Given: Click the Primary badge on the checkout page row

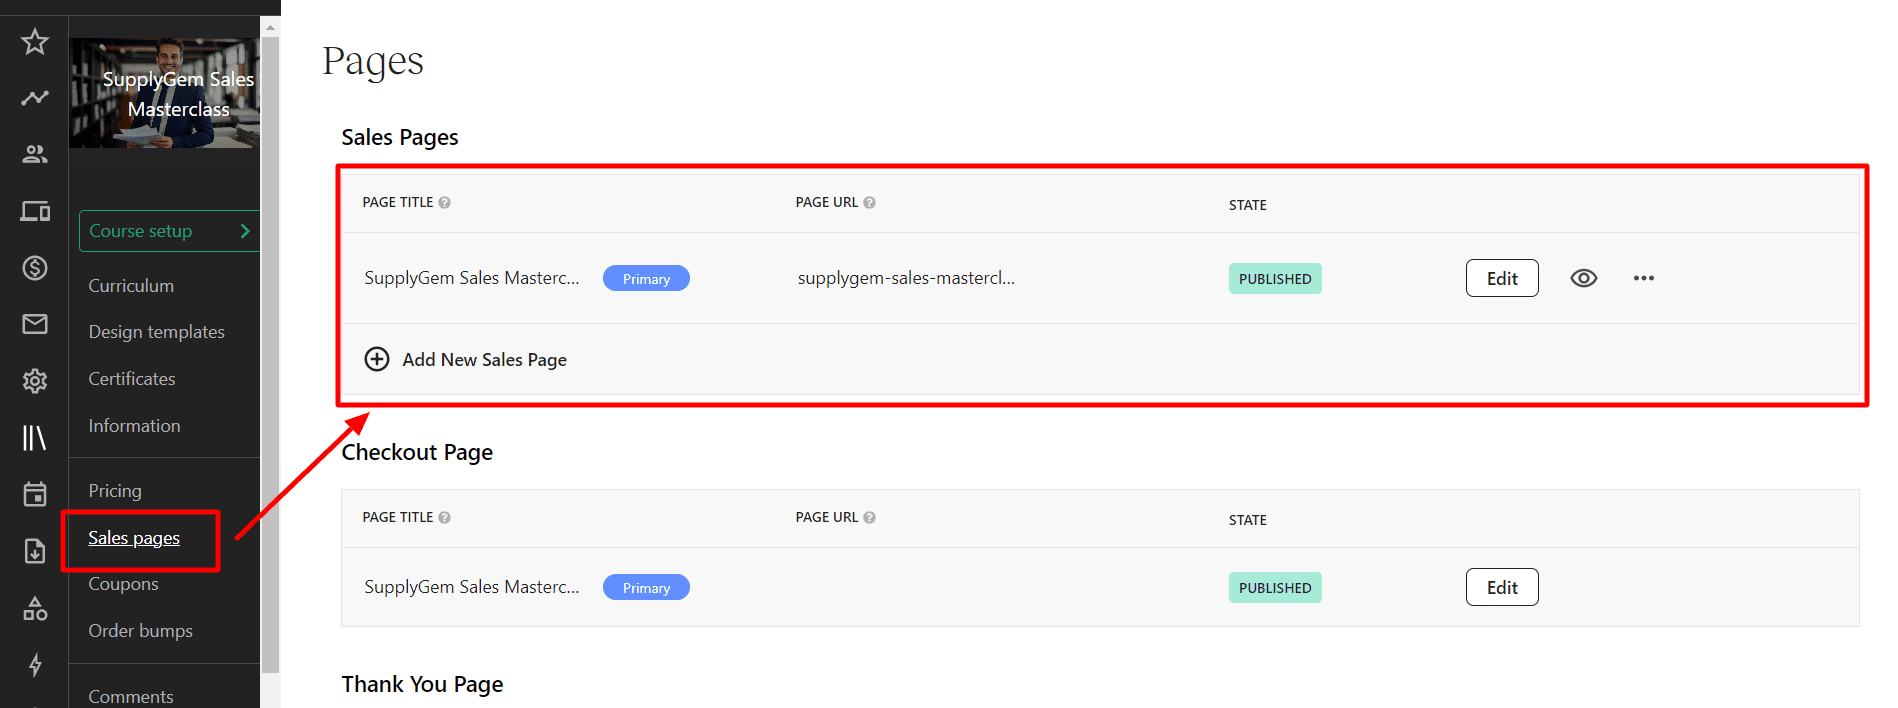Looking at the screenshot, I should coord(646,587).
